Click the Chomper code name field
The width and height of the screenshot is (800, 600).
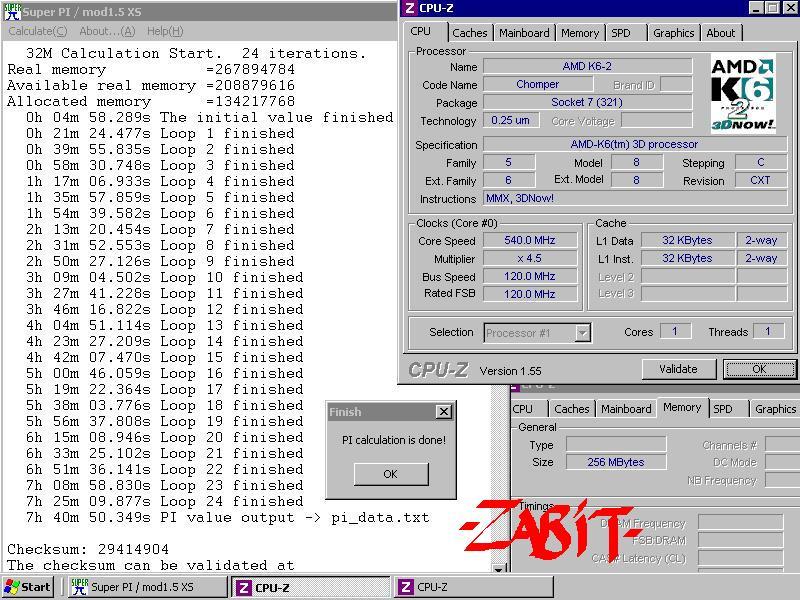(x=538, y=84)
